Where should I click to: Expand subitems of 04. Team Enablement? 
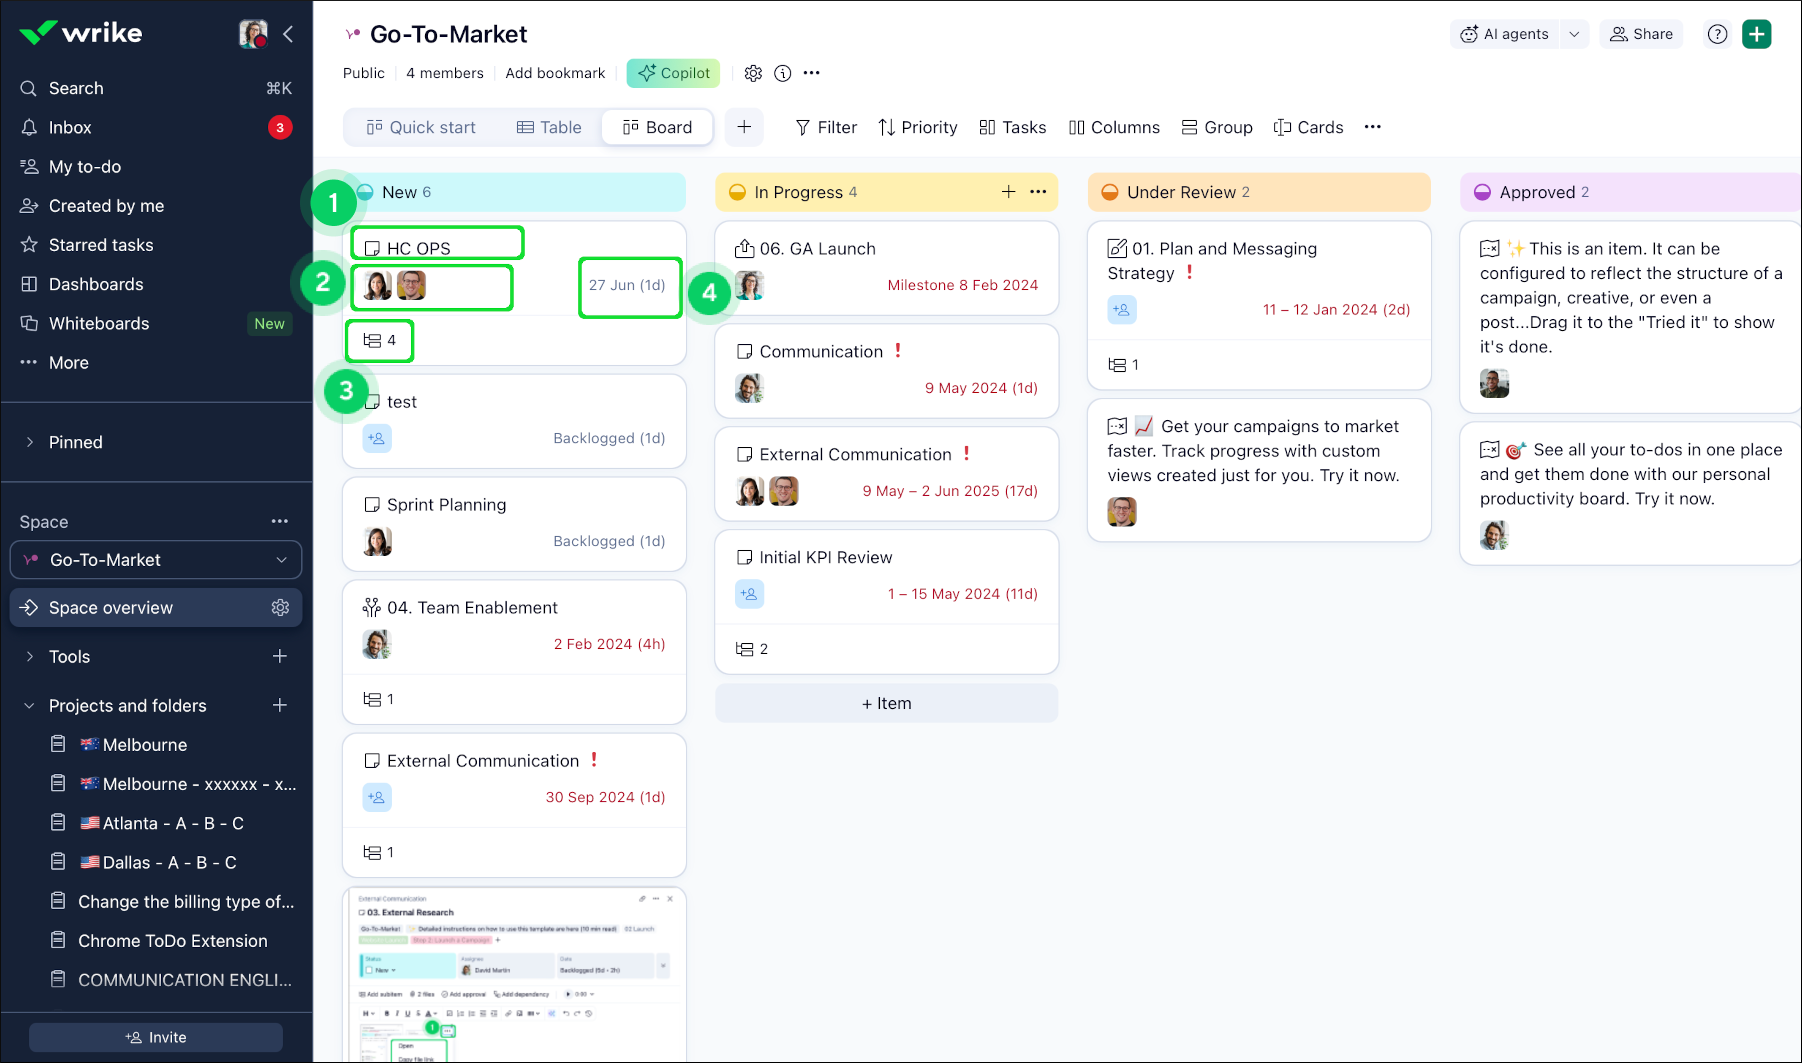(378, 699)
